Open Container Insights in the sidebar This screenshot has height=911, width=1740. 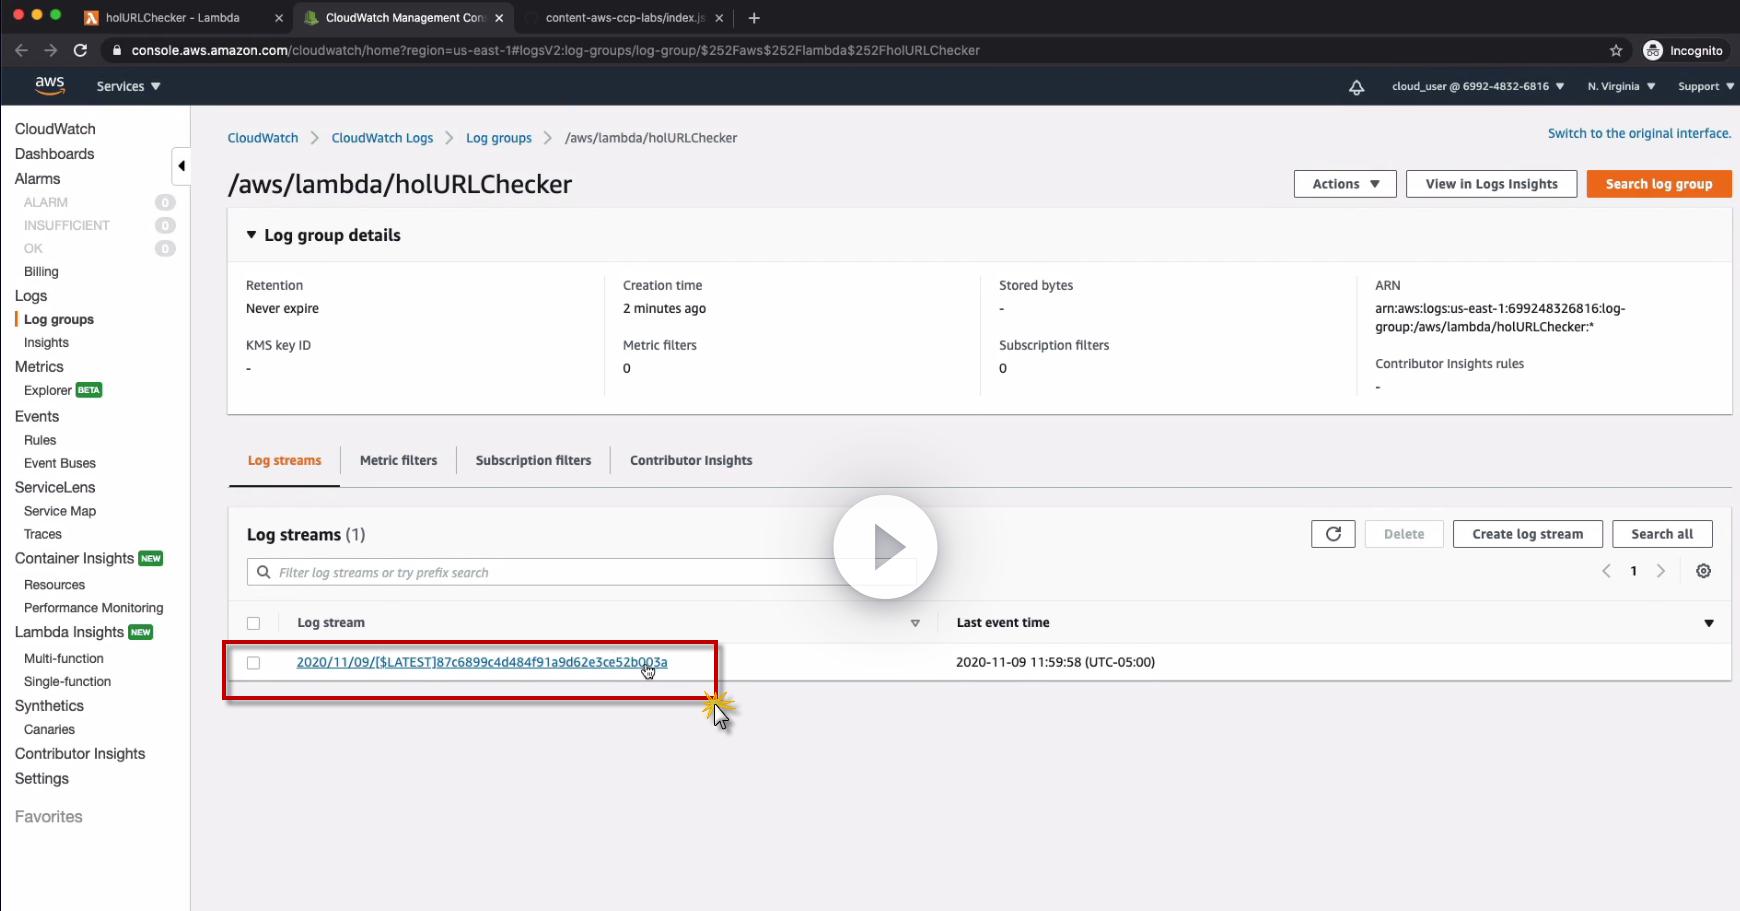tap(75, 559)
